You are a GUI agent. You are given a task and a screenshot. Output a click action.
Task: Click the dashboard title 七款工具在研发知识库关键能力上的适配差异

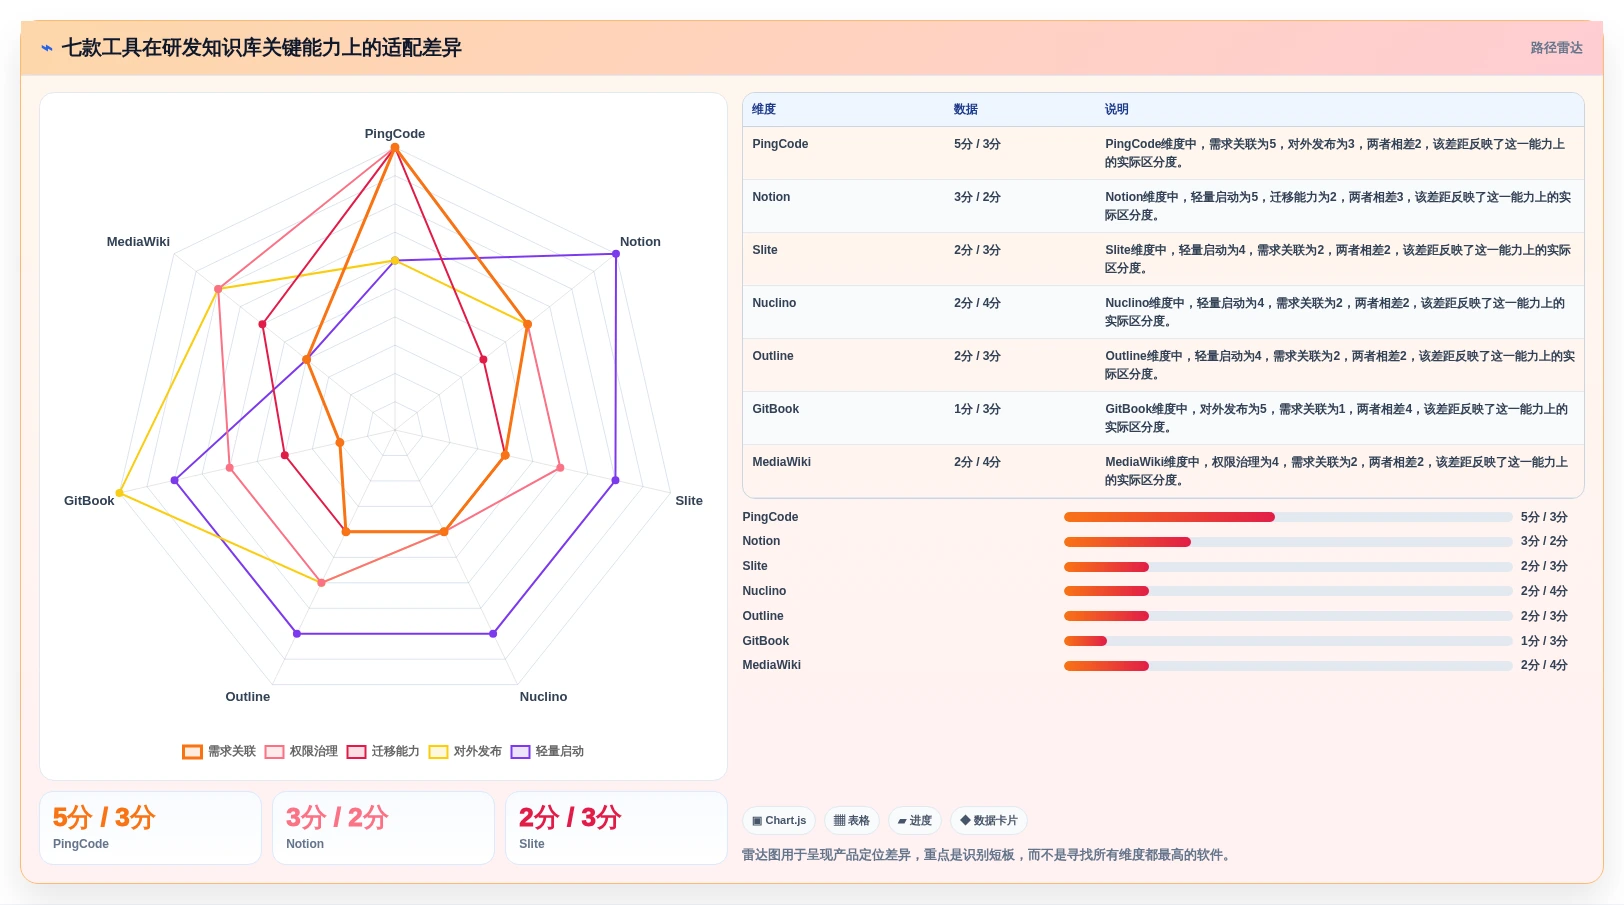tap(262, 48)
